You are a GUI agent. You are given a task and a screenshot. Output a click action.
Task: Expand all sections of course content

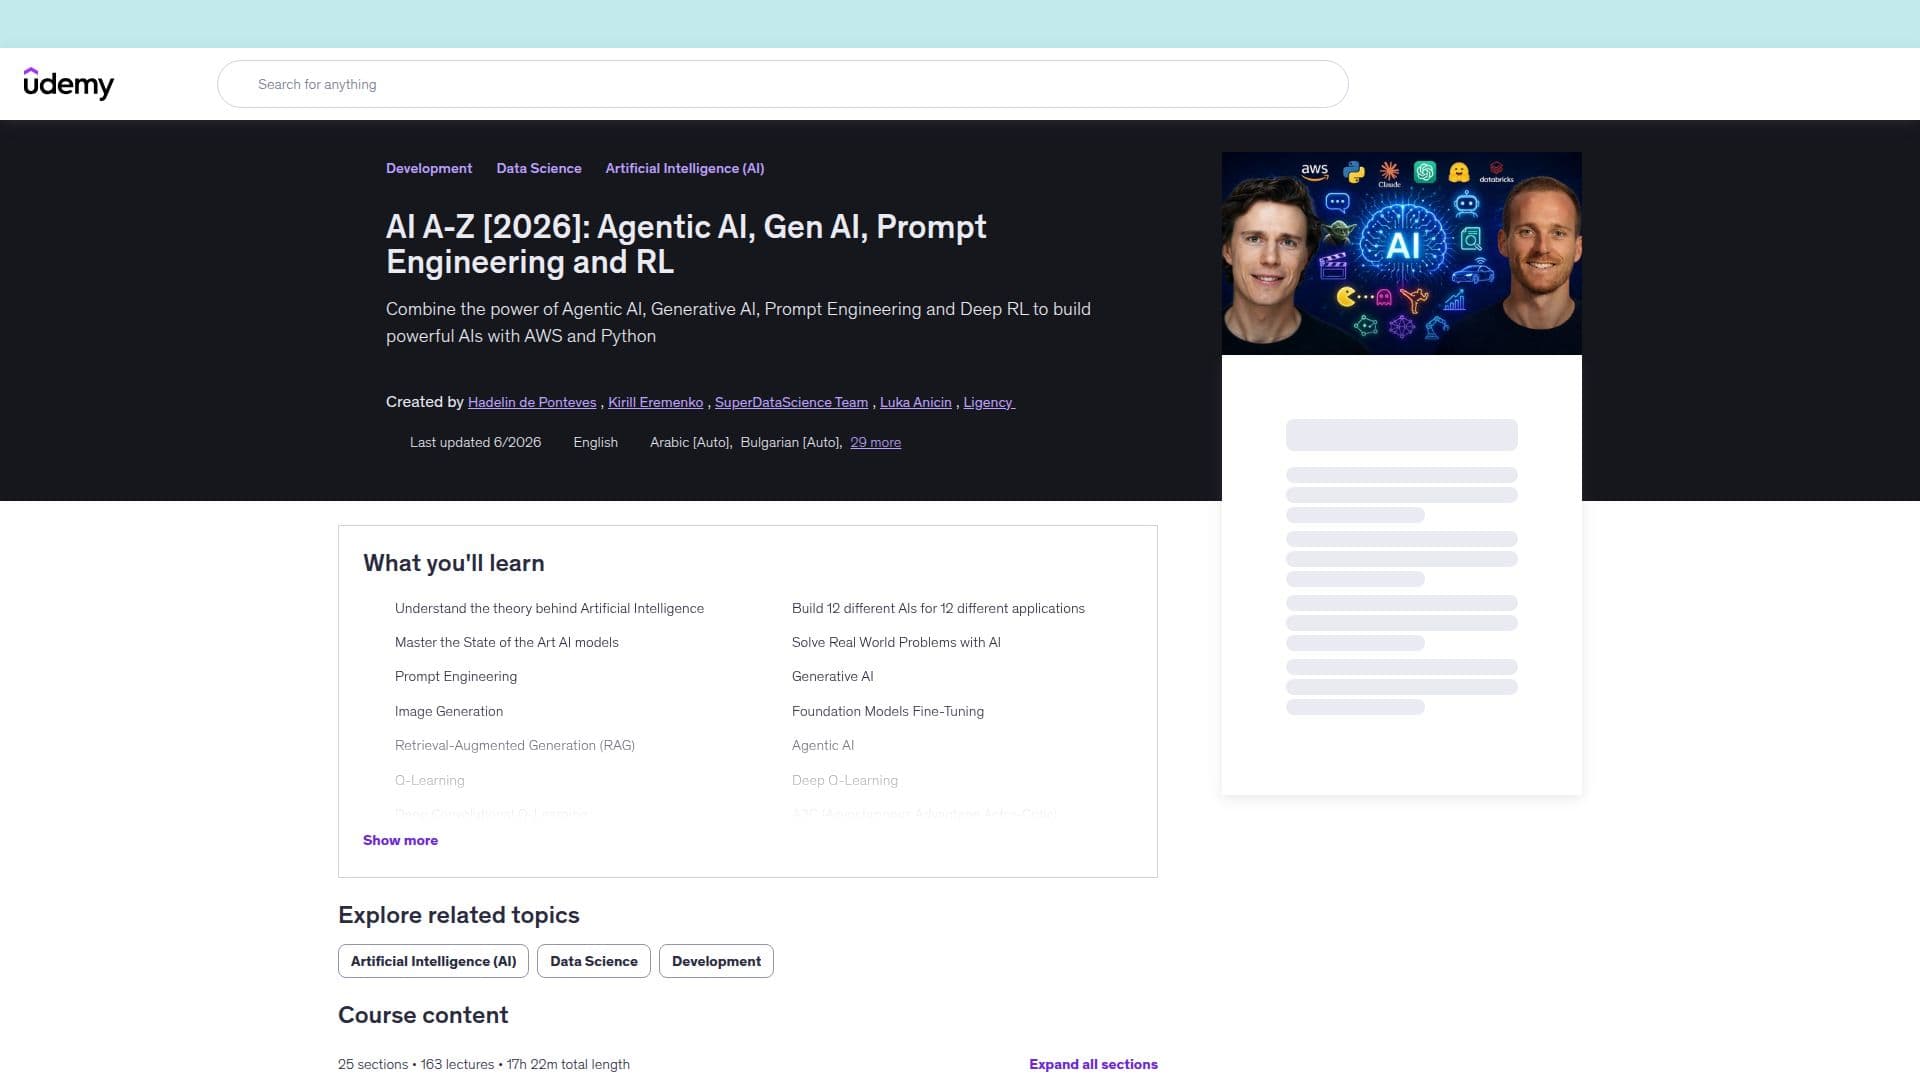[1093, 1064]
